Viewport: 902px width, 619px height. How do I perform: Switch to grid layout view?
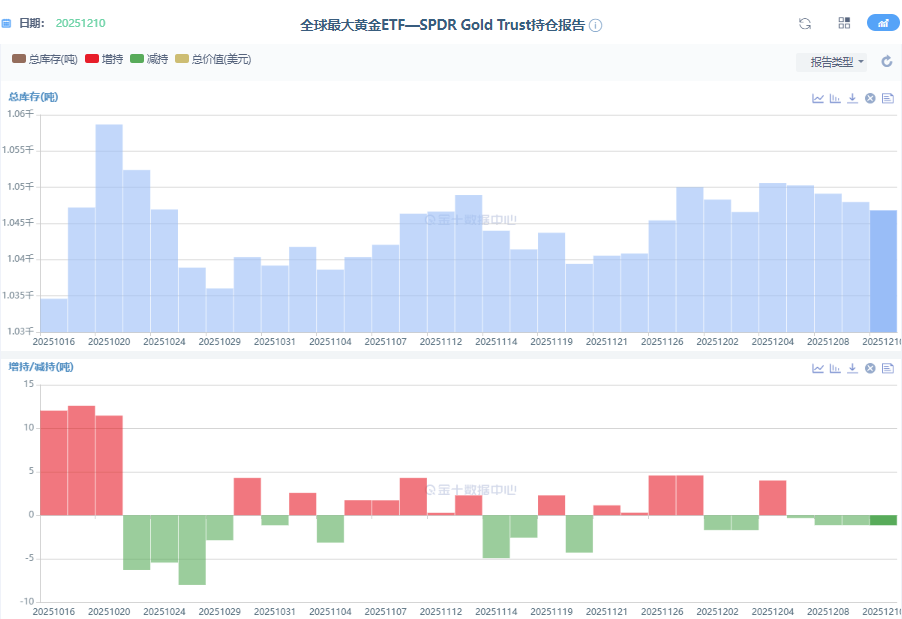click(844, 23)
